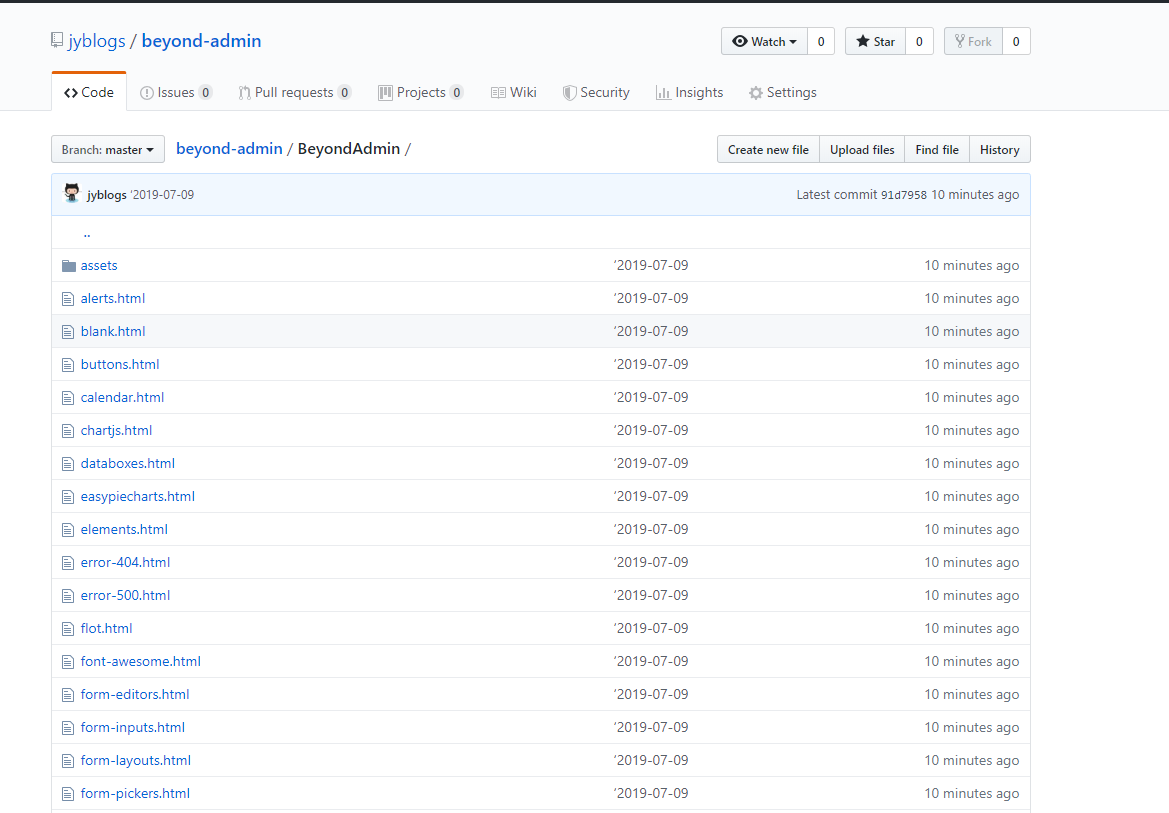Image resolution: width=1169 pixels, height=813 pixels.
Task: Click the Security shield icon
Action: coord(570,92)
